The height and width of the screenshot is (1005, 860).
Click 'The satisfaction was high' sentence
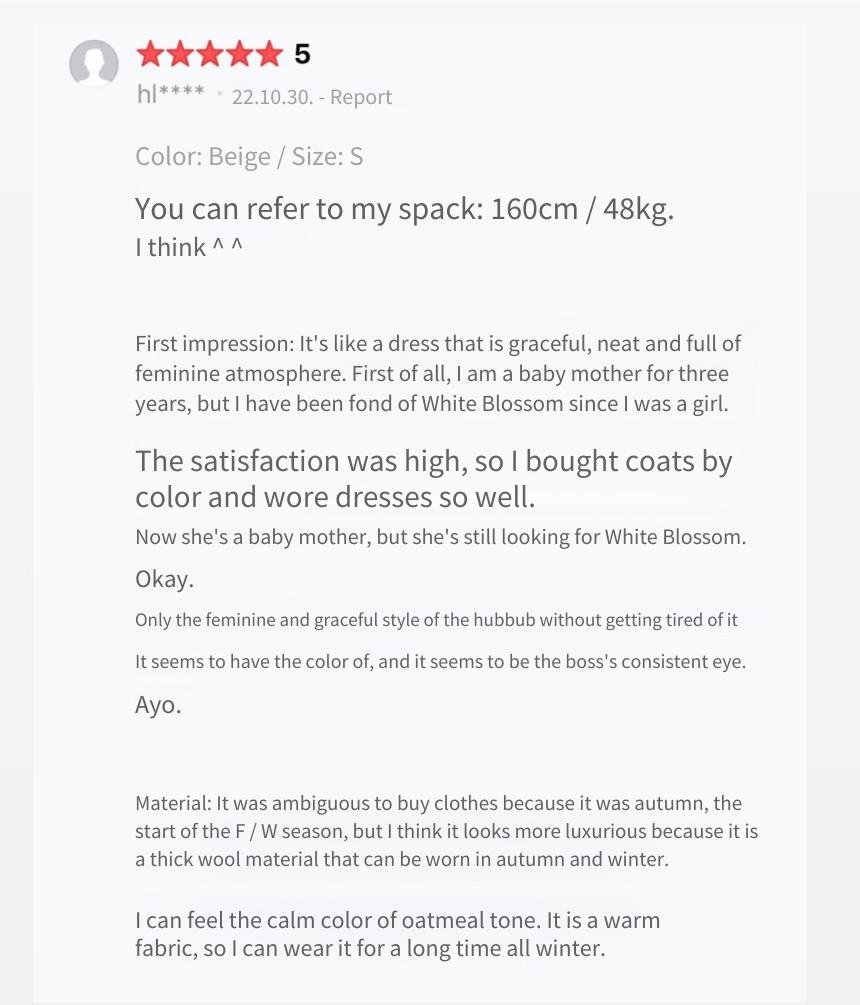click(x=434, y=479)
